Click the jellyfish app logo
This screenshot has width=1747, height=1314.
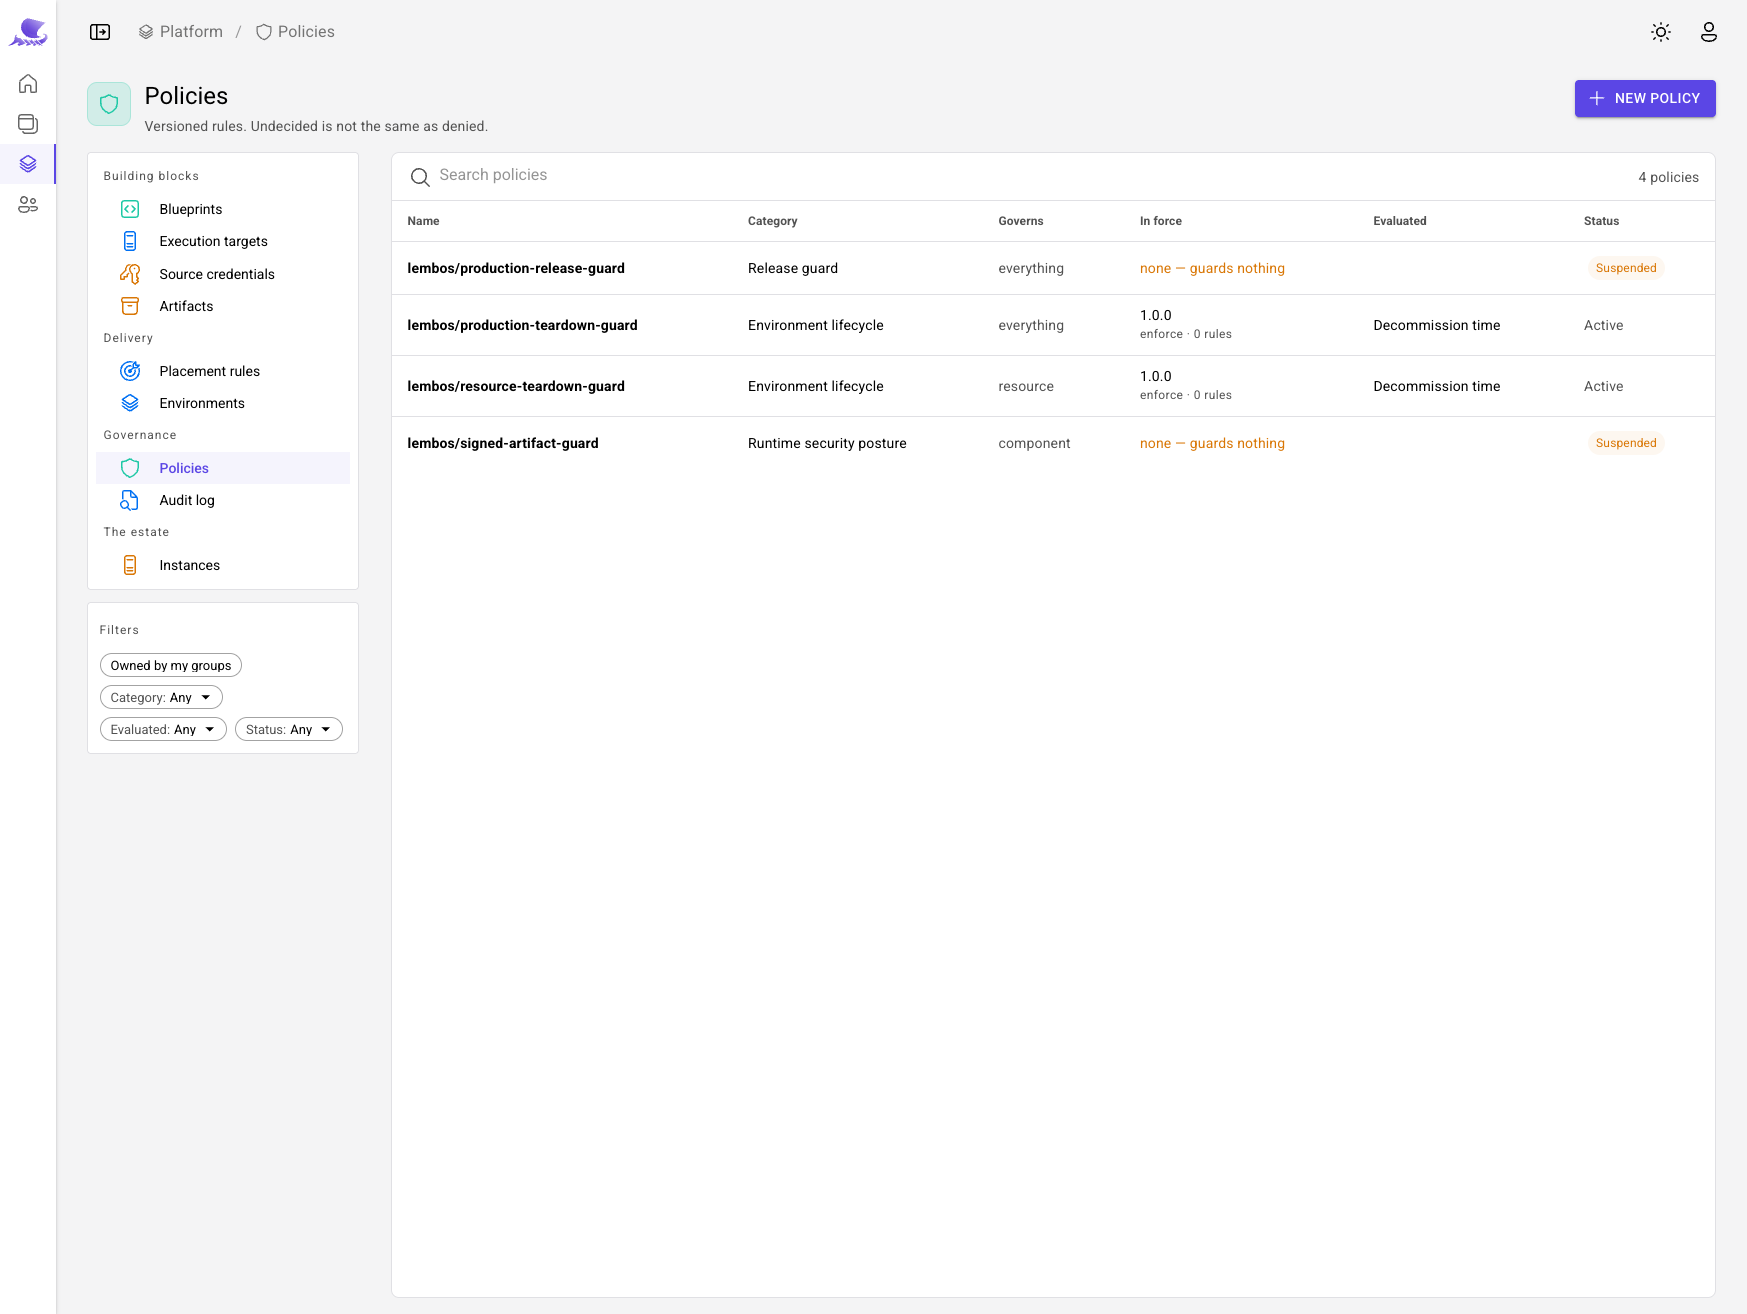(28, 32)
